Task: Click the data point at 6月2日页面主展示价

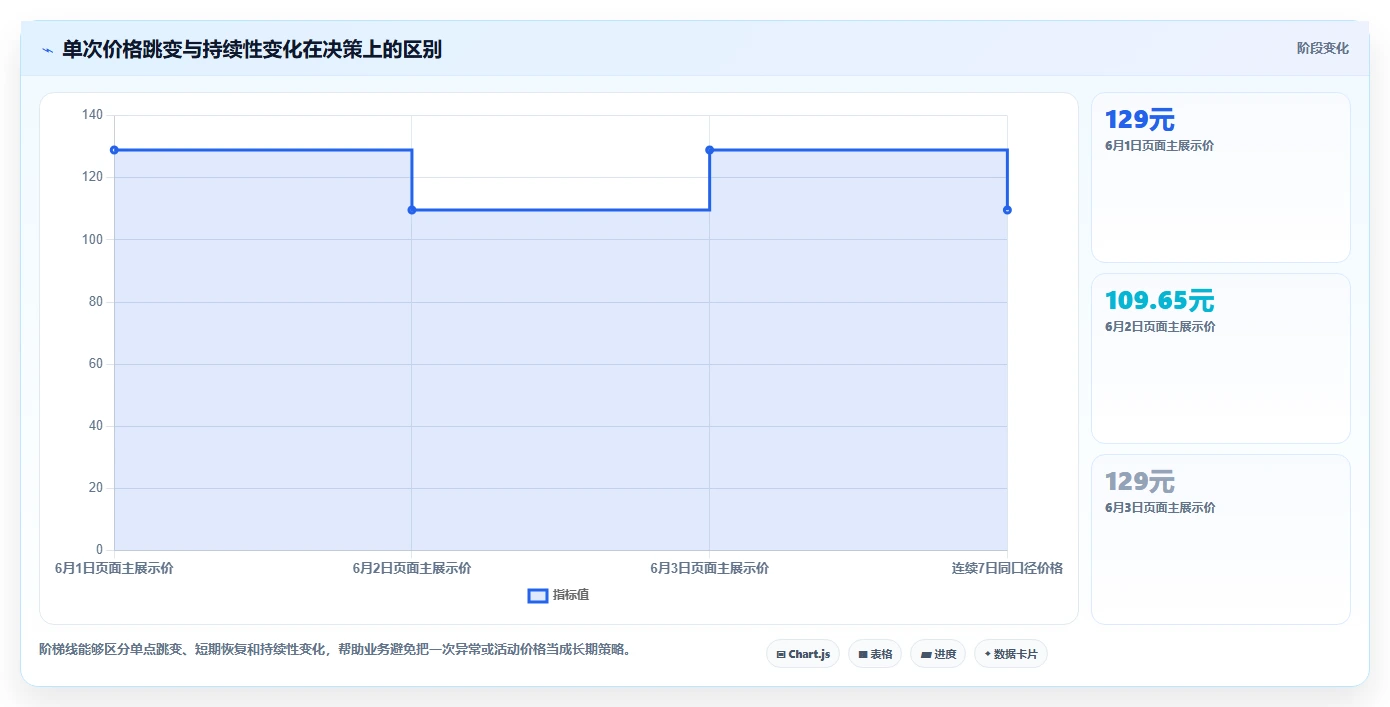Action: [x=412, y=210]
